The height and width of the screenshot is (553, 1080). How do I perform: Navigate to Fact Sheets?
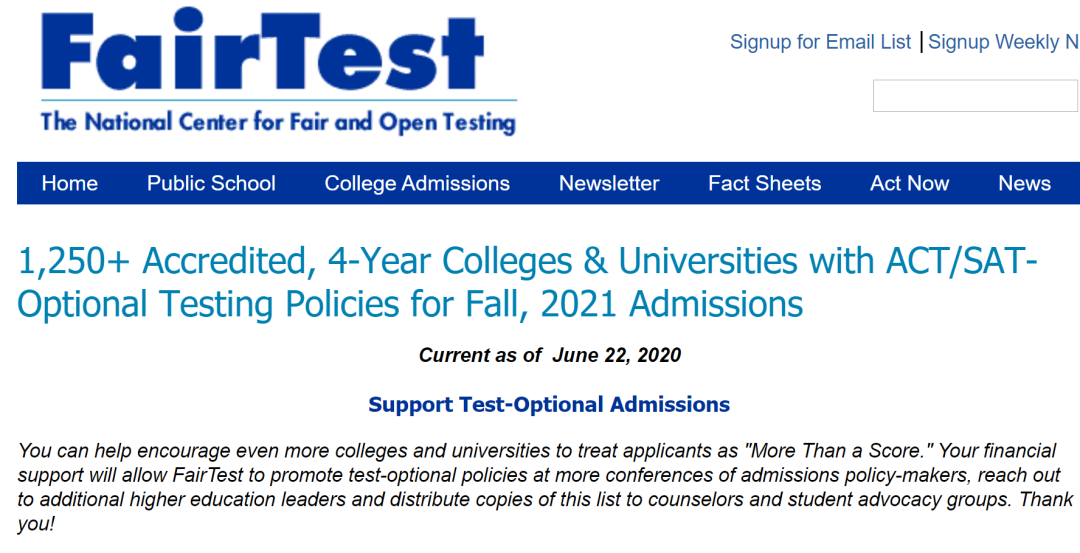(x=764, y=184)
